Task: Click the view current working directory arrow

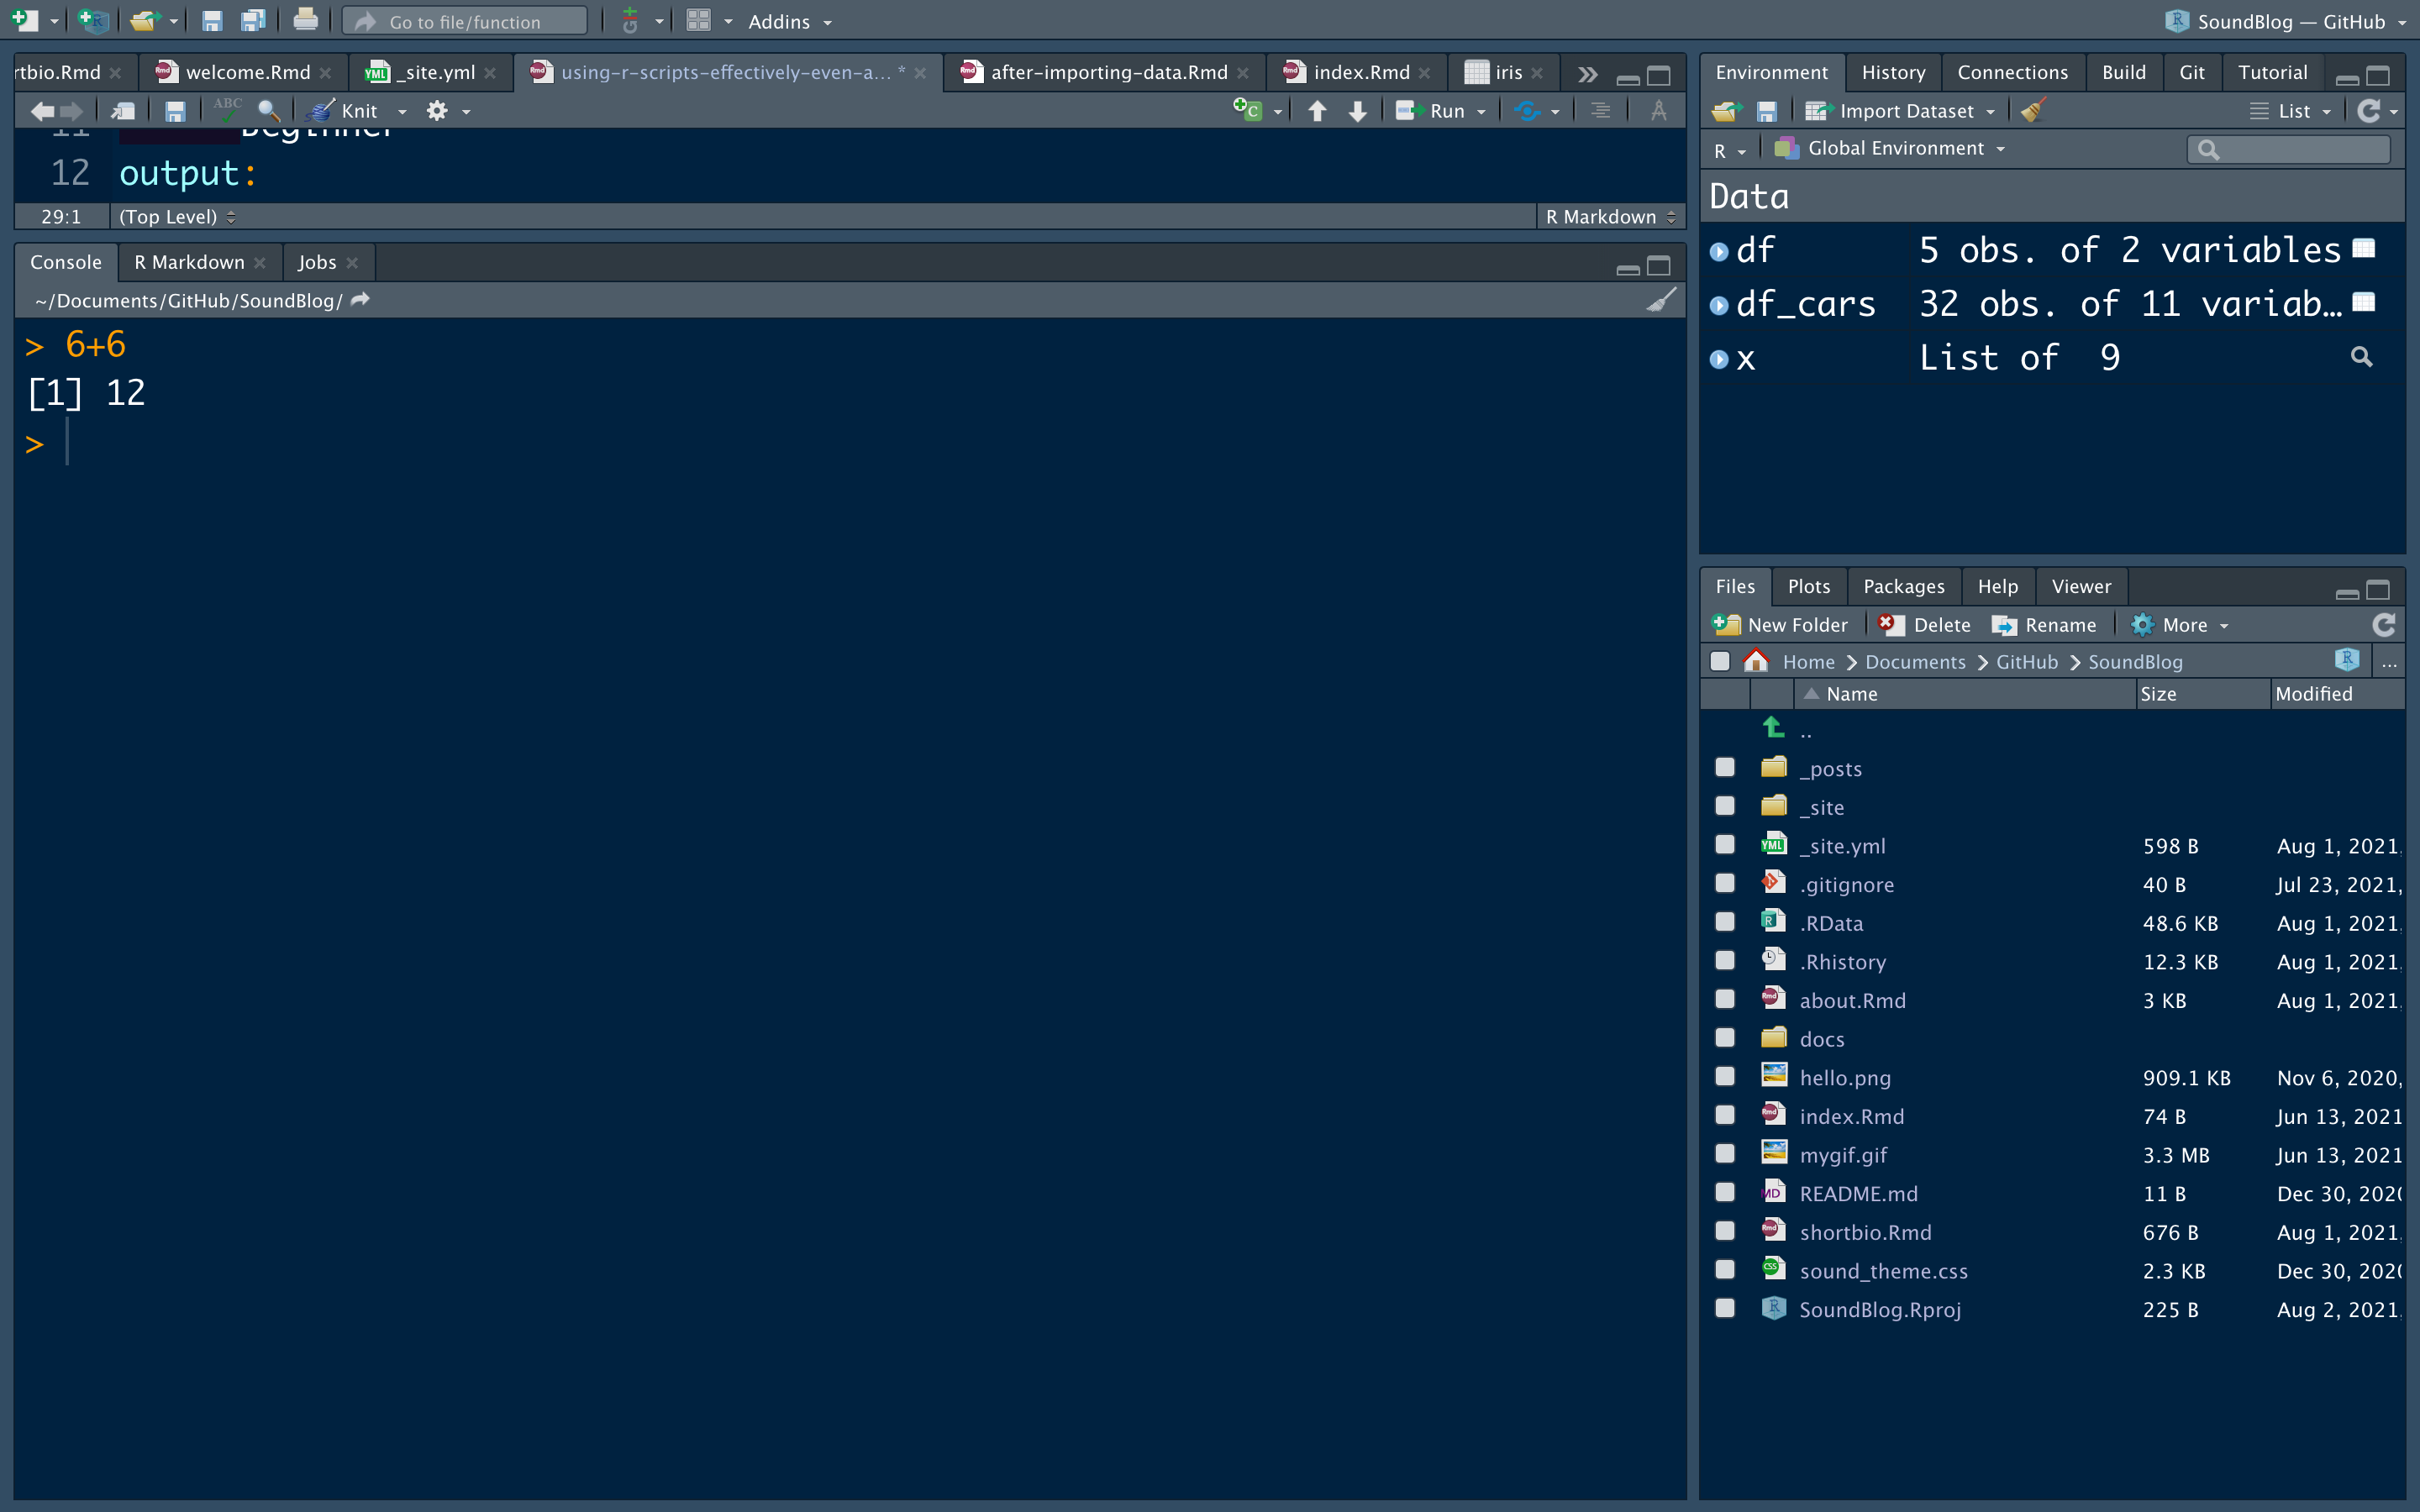Action: [361, 300]
